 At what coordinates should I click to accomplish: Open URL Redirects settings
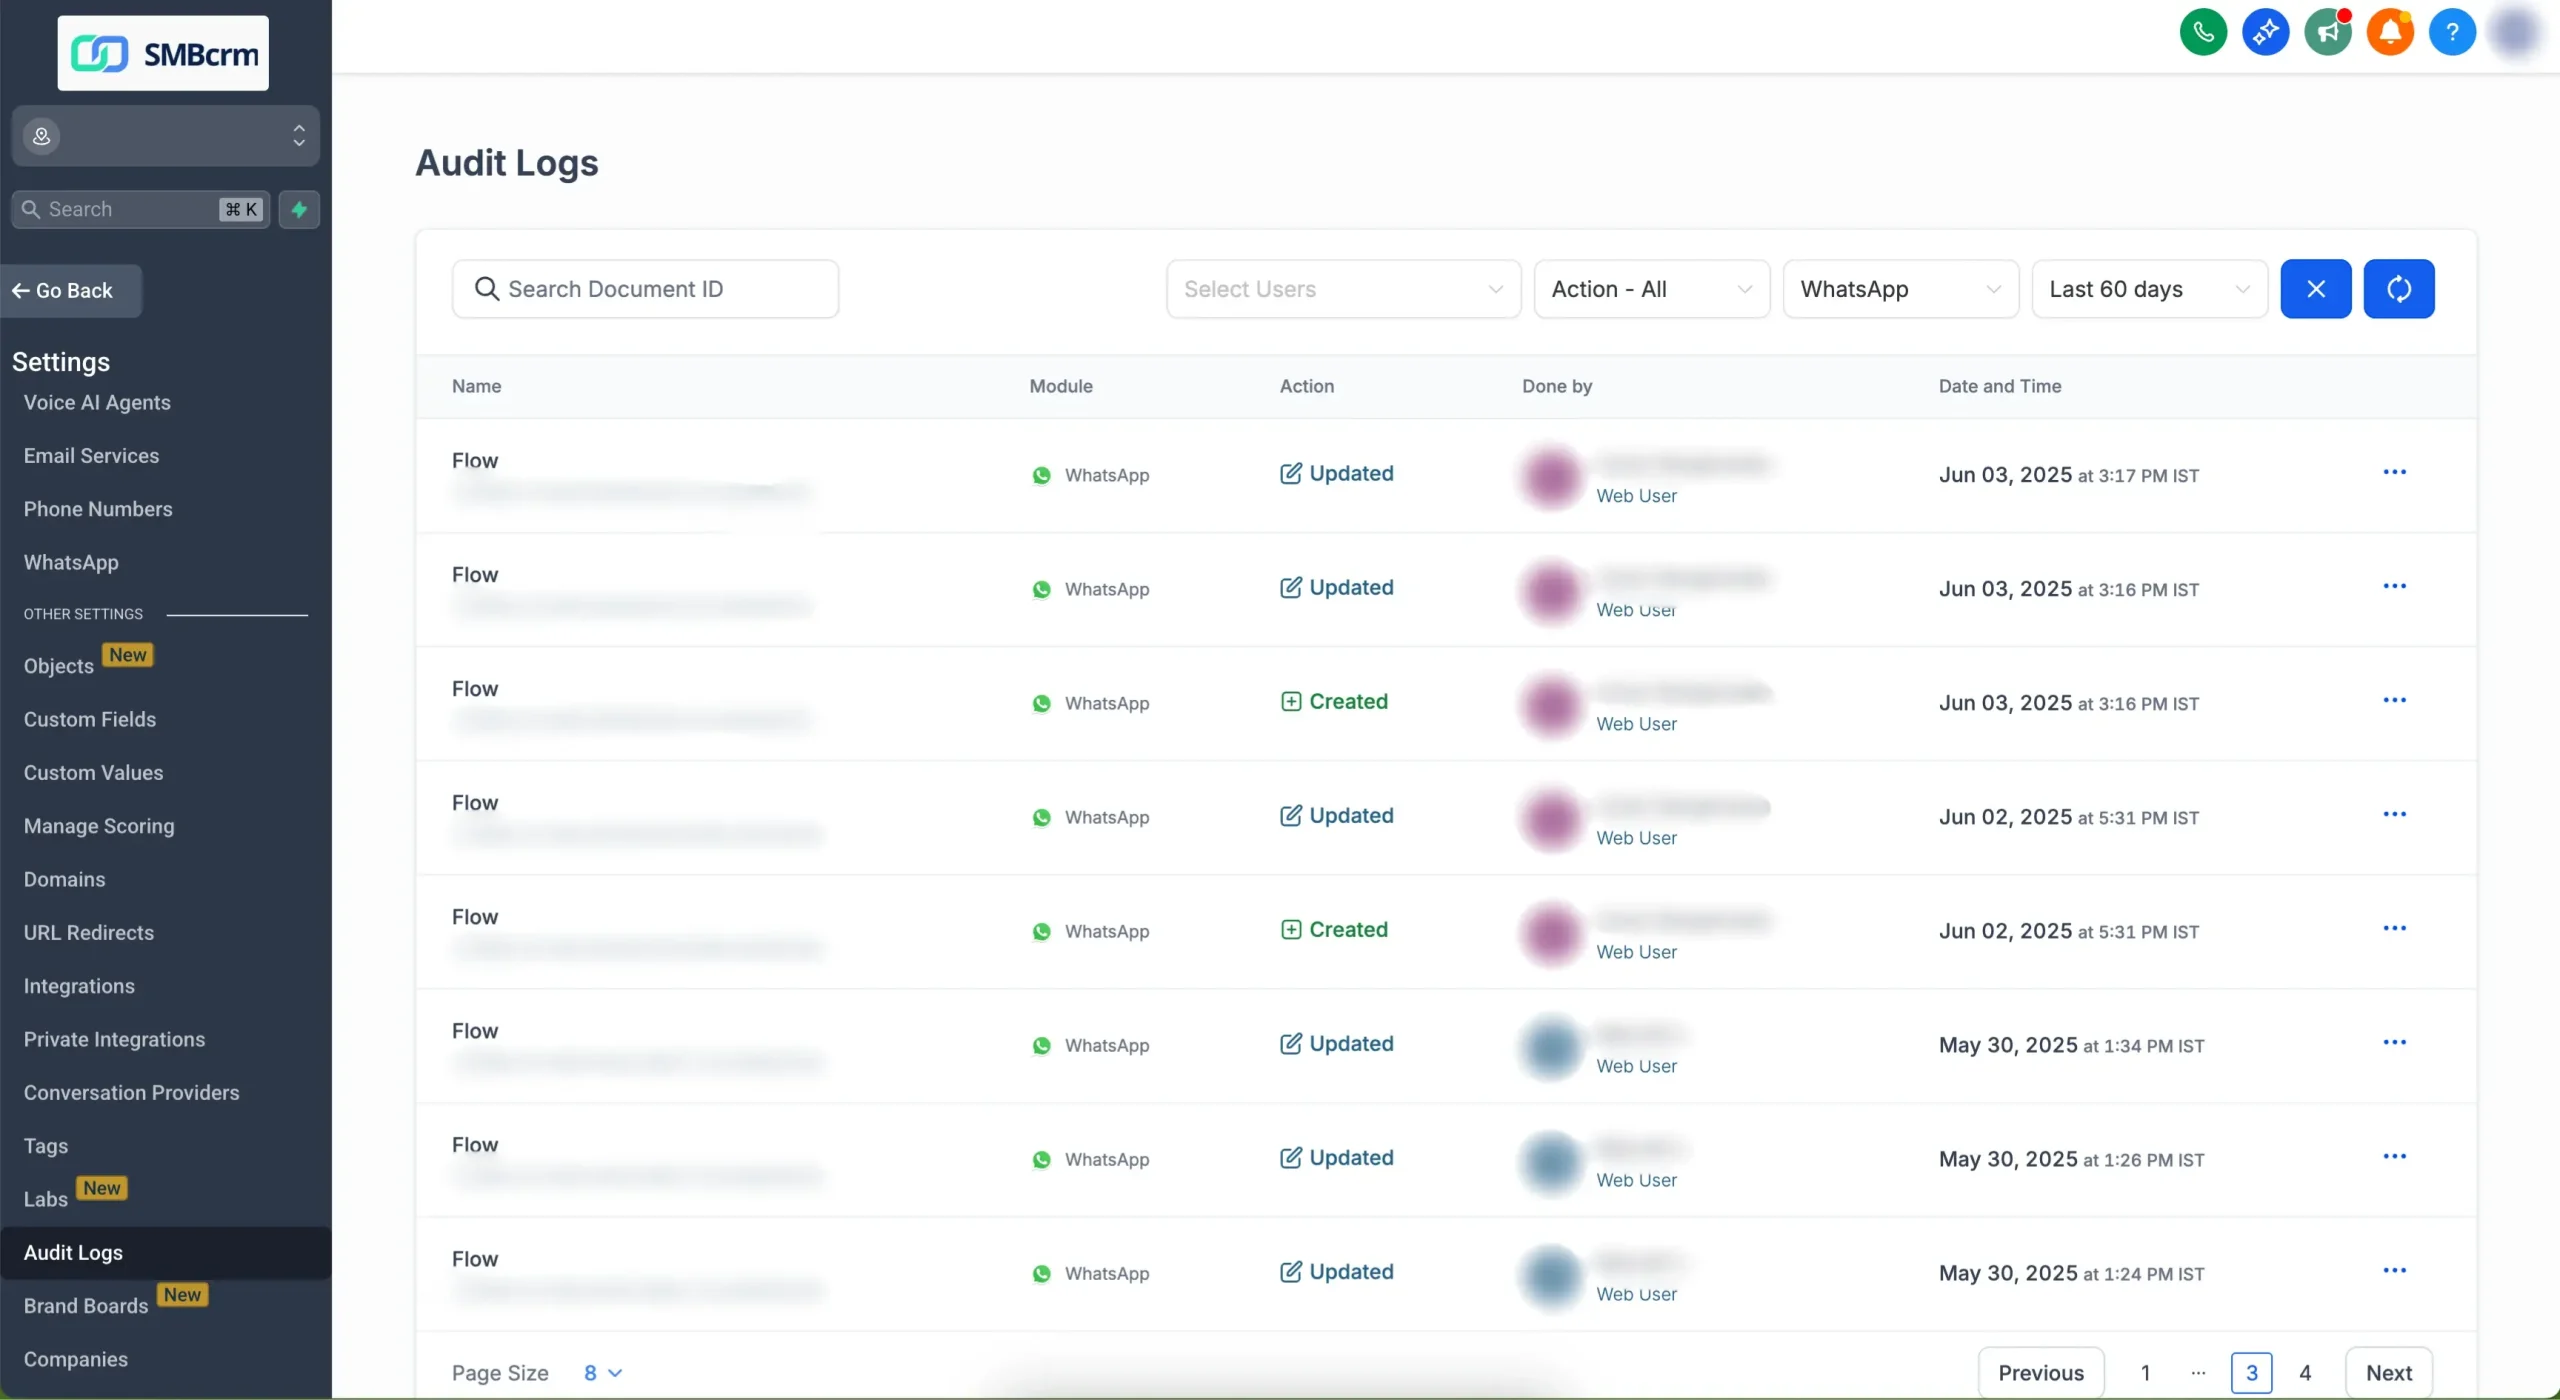[x=89, y=932]
